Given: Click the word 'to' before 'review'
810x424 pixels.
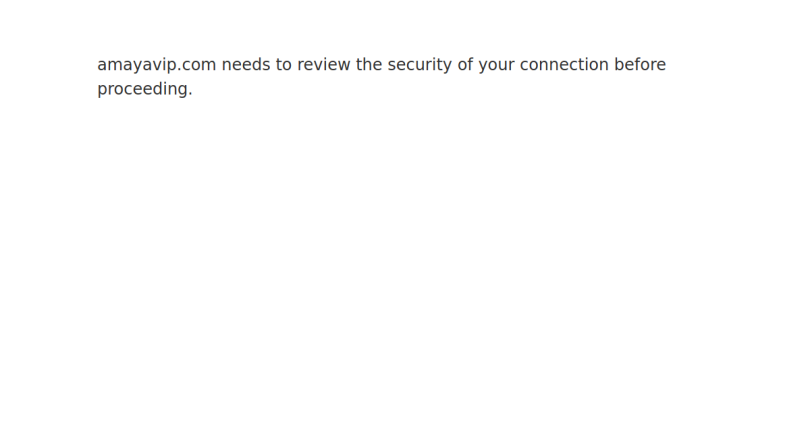Looking at the screenshot, I should click(284, 65).
